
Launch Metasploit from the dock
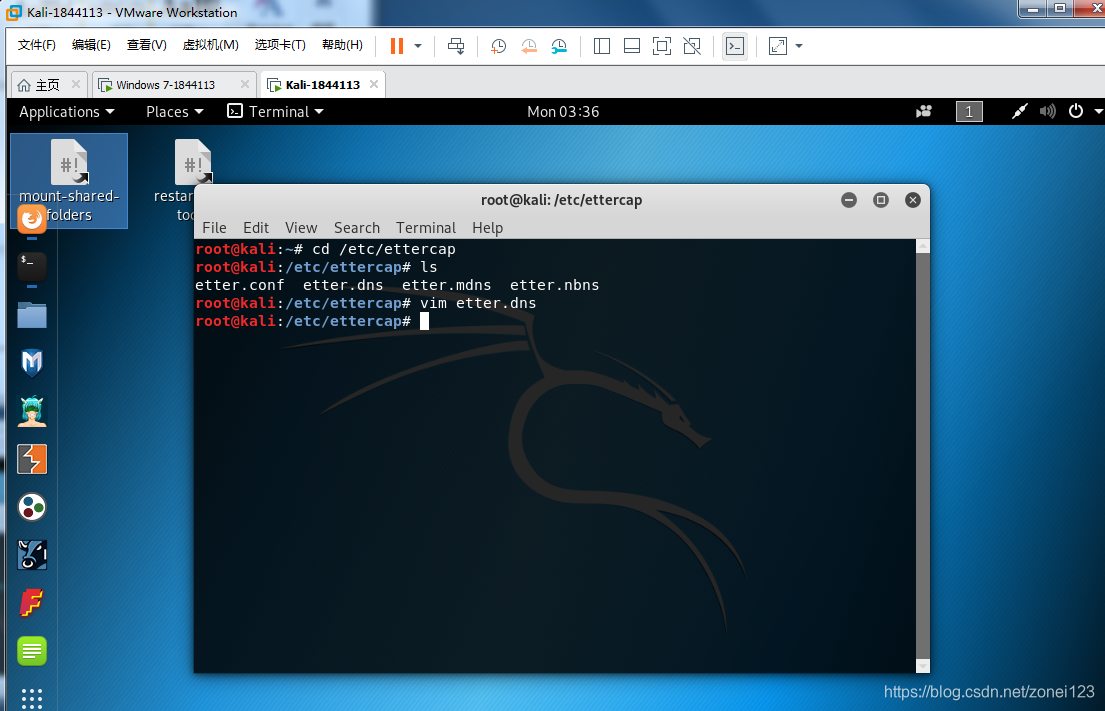(32, 363)
